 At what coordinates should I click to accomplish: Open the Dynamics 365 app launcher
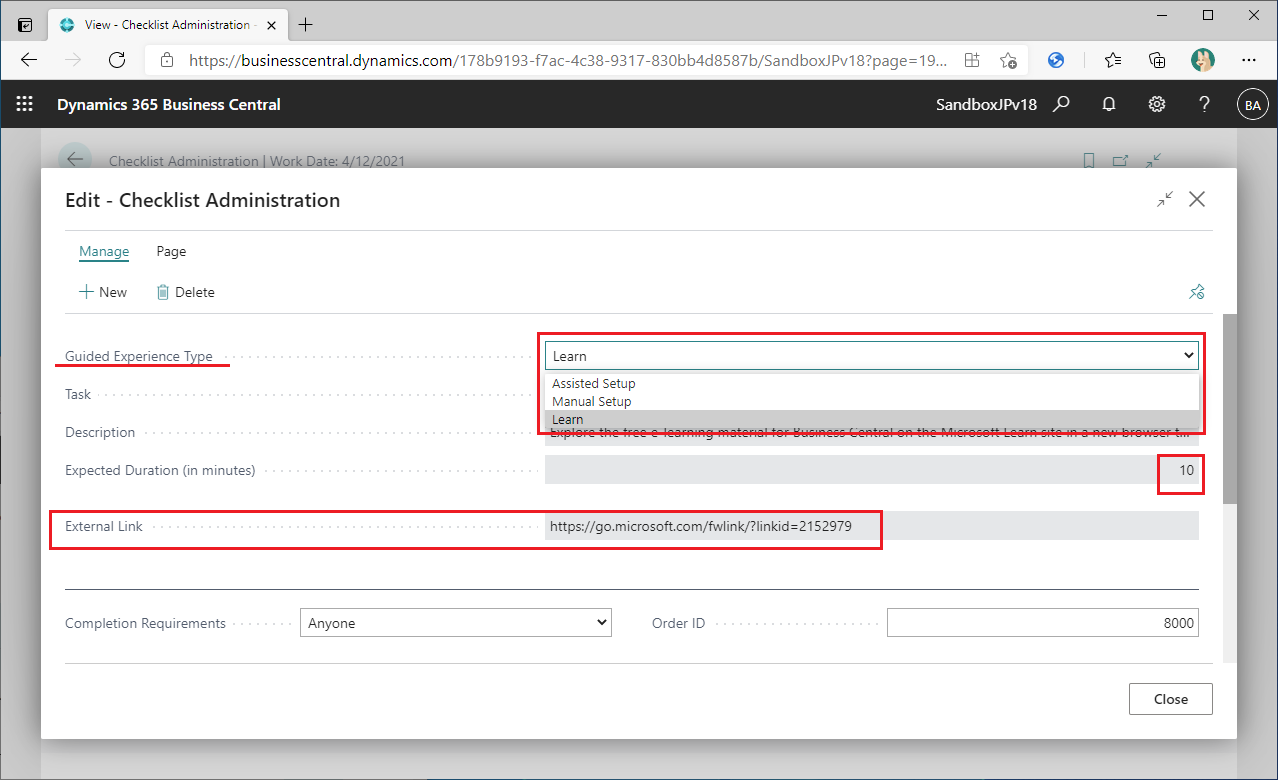tap(24, 104)
